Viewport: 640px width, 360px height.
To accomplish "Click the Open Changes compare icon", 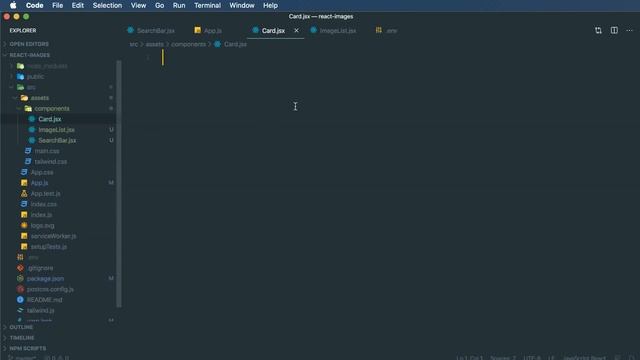I will (x=598, y=31).
